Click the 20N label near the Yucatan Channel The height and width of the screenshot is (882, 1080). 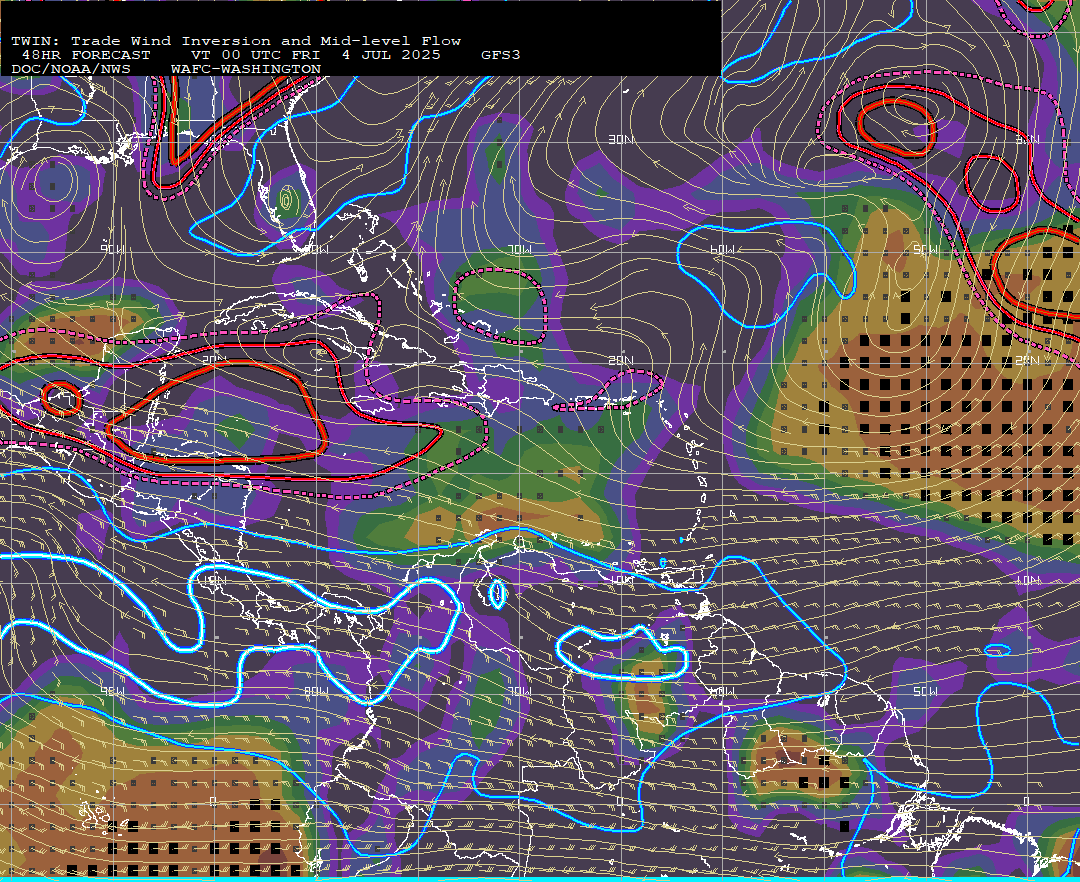coord(214,359)
